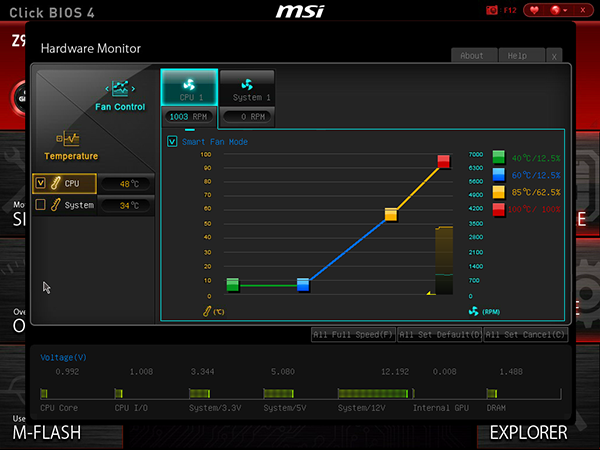This screenshot has height=450, width=600.
Task: Click the CPU 48°C temperature value
Action: tap(129, 184)
